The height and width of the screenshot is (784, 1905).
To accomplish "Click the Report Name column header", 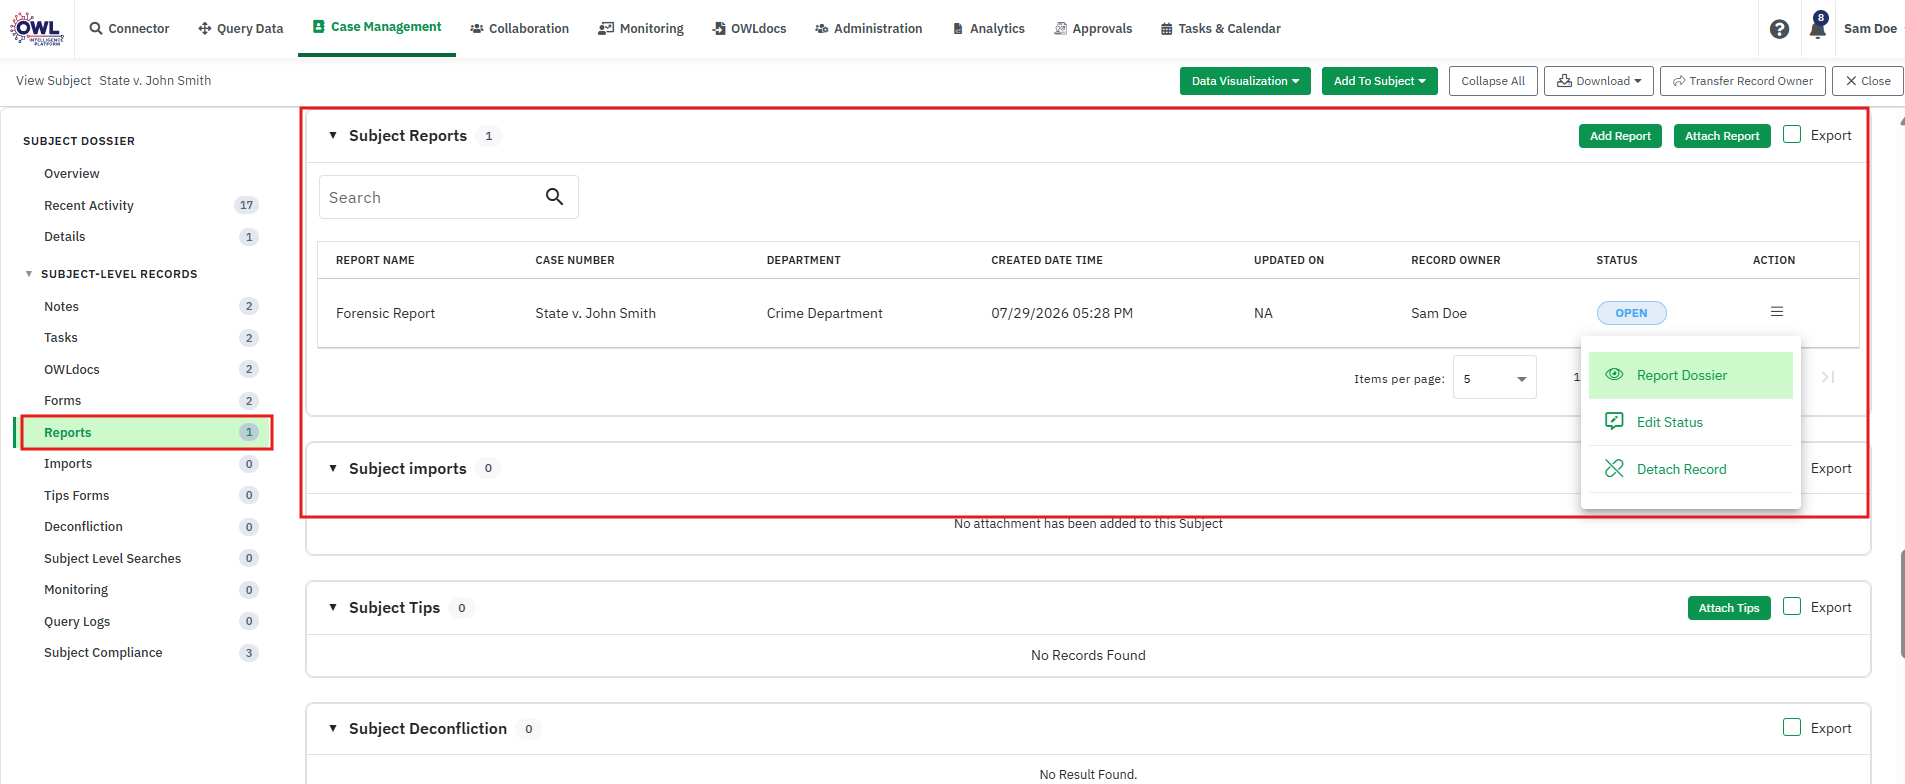I will click(x=375, y=260).
